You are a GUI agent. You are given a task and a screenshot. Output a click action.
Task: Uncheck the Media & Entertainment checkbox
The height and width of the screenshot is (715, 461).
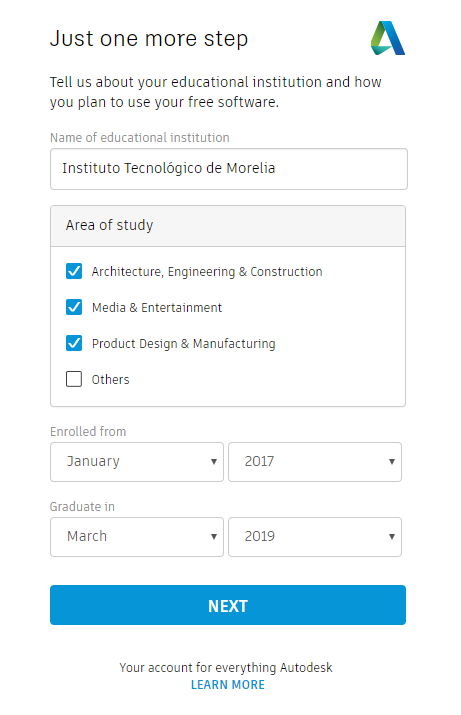coord(74,307)
